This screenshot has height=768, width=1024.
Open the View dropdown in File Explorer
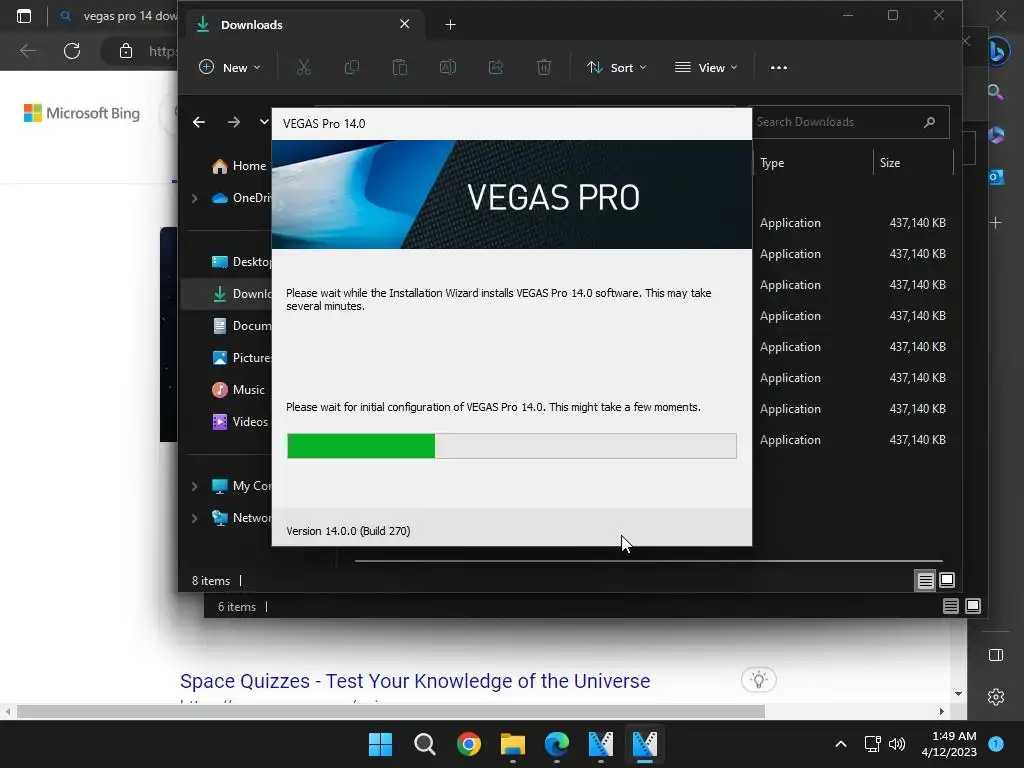point(706,67)
